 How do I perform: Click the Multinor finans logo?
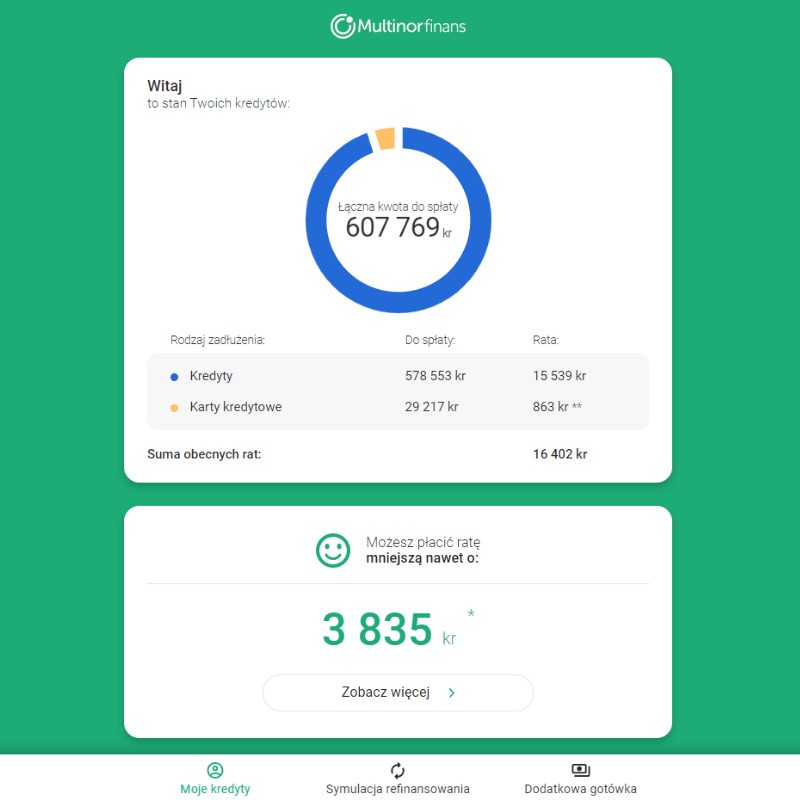398,26
